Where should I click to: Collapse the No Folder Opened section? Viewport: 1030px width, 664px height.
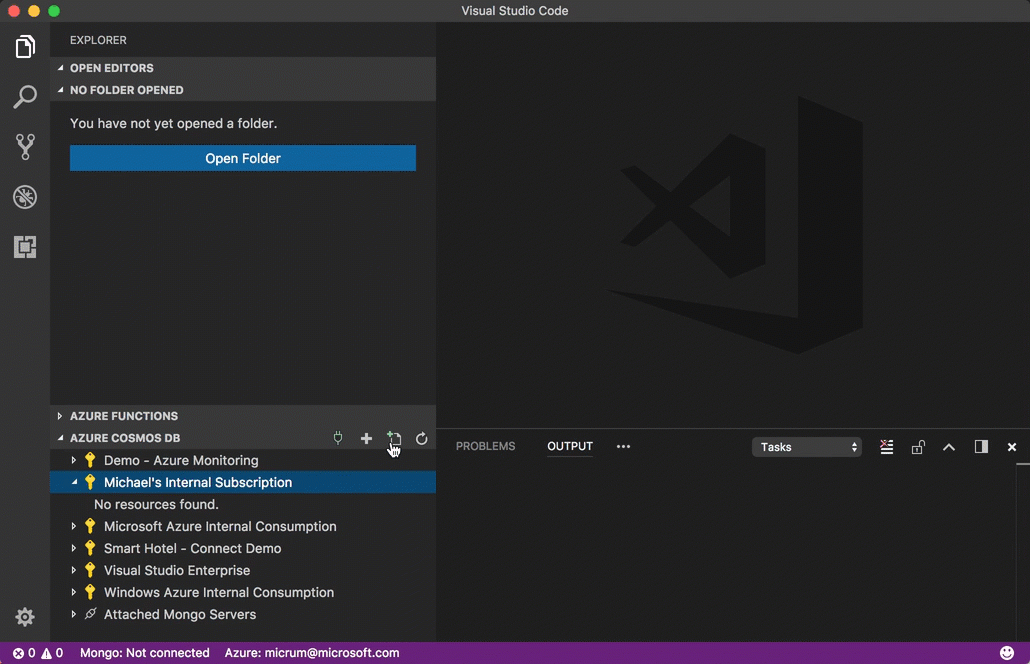tap(60, 90)
